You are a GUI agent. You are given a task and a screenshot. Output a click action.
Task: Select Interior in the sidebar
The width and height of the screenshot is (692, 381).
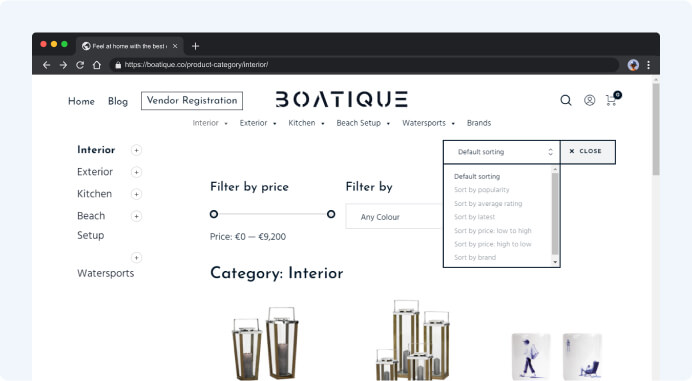(96, 150)
